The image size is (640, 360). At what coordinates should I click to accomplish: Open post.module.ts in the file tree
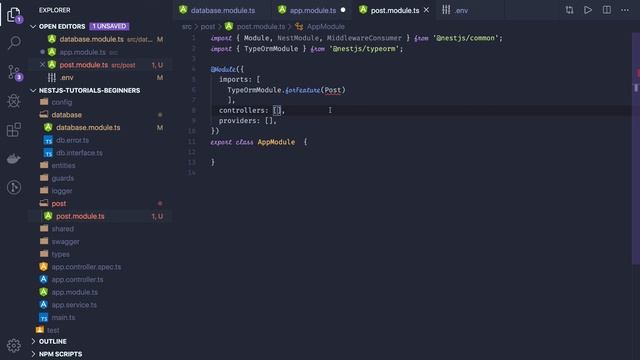click(80, 216)
